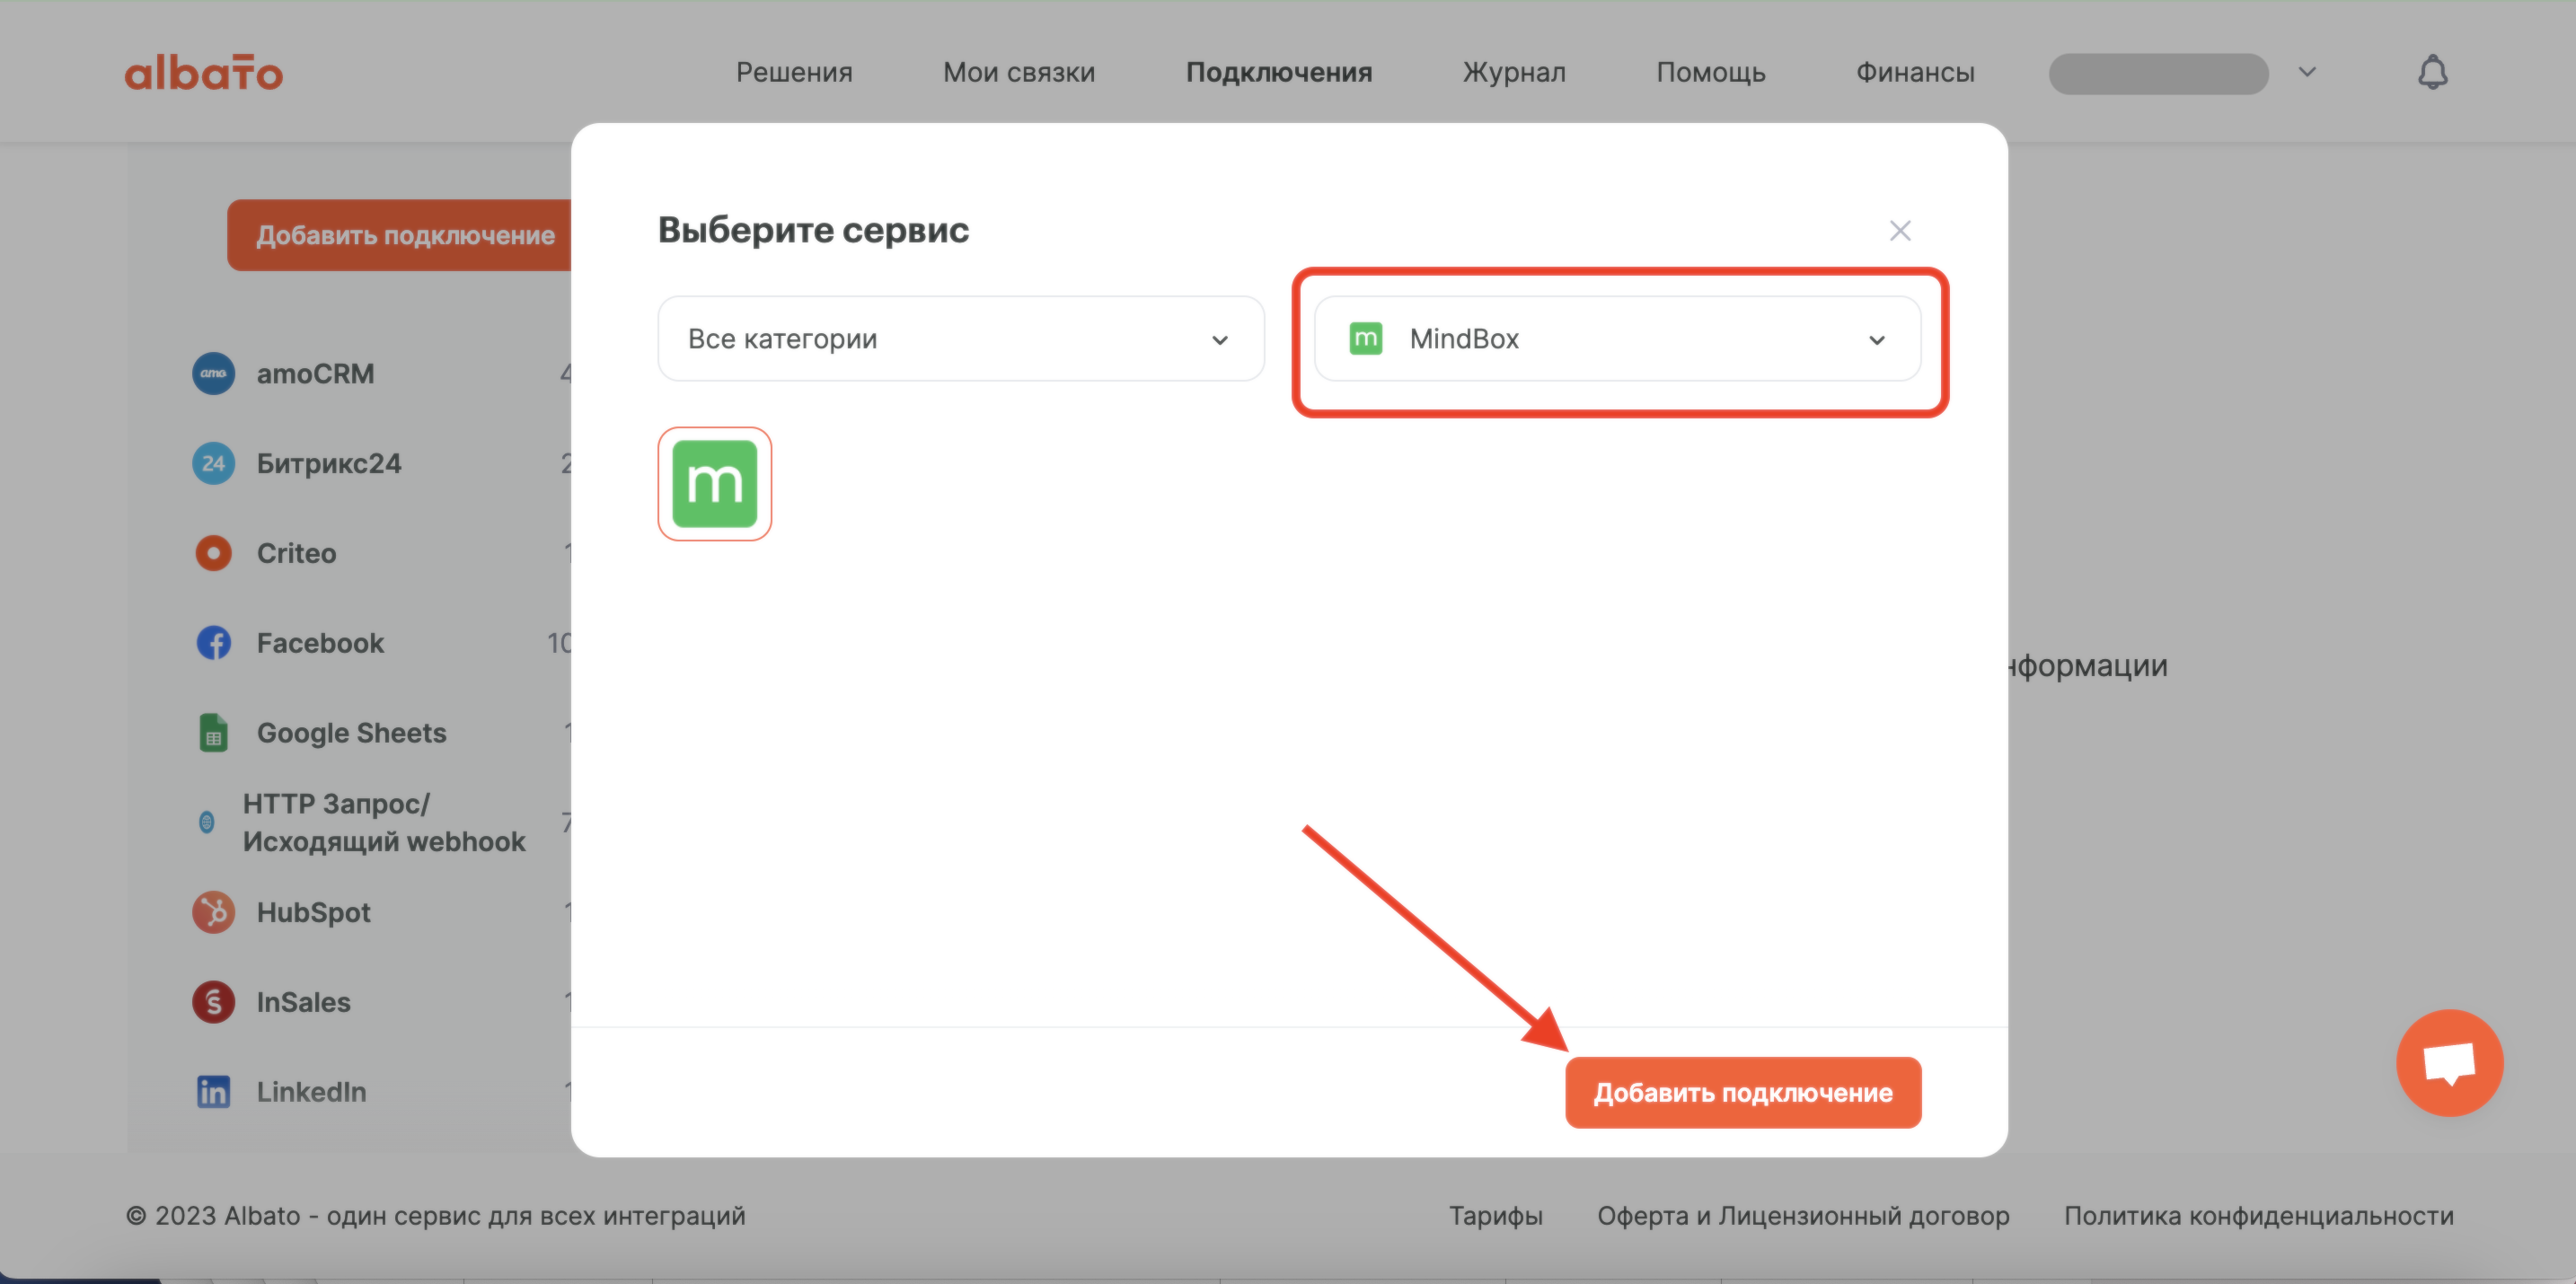Open the notifications bell icon
The height and width of the screenshot is (1284, 2576).
coord(2432,72)
